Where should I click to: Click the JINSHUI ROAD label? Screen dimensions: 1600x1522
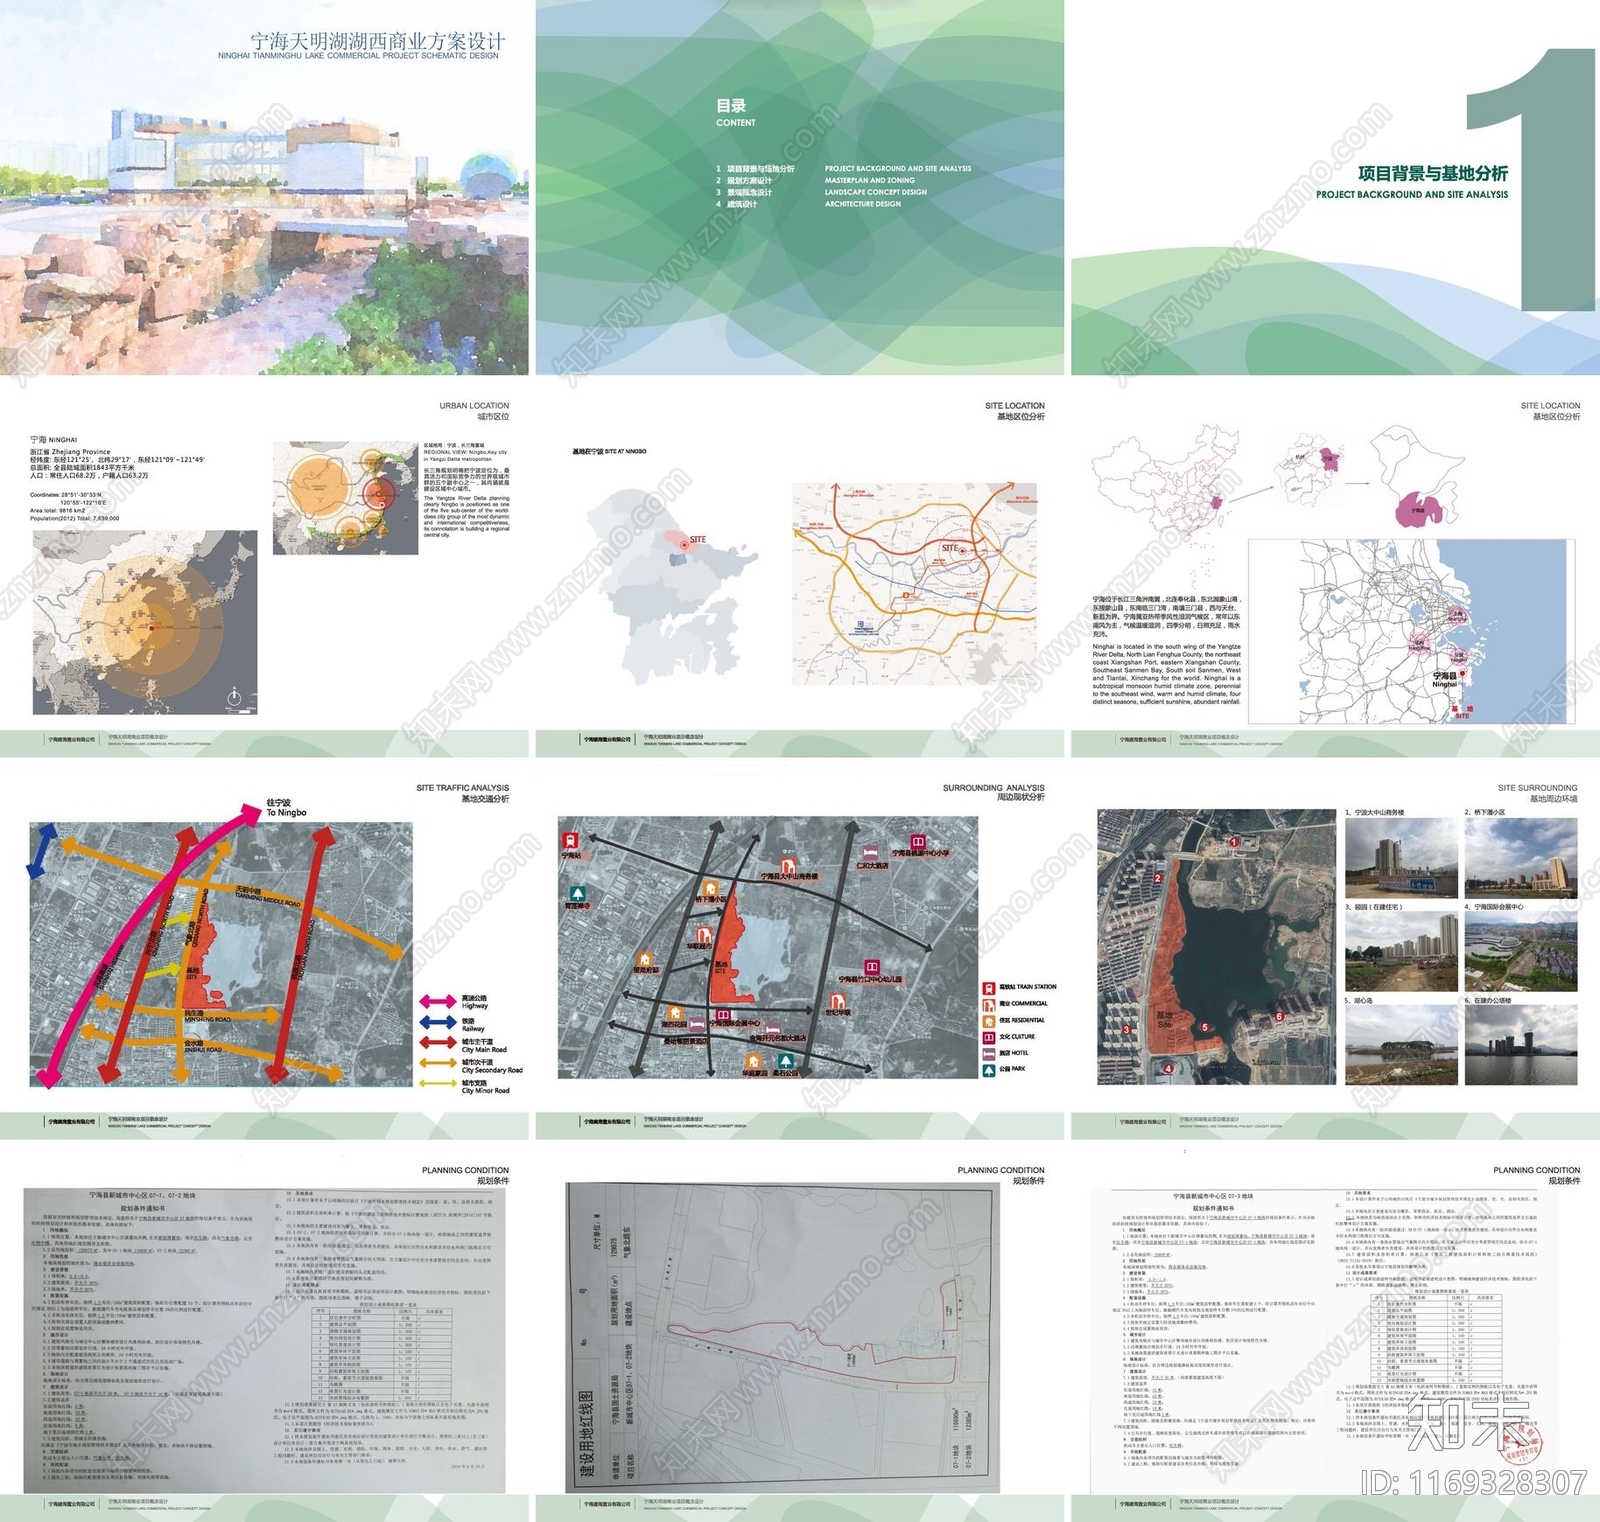[203, 1050]
